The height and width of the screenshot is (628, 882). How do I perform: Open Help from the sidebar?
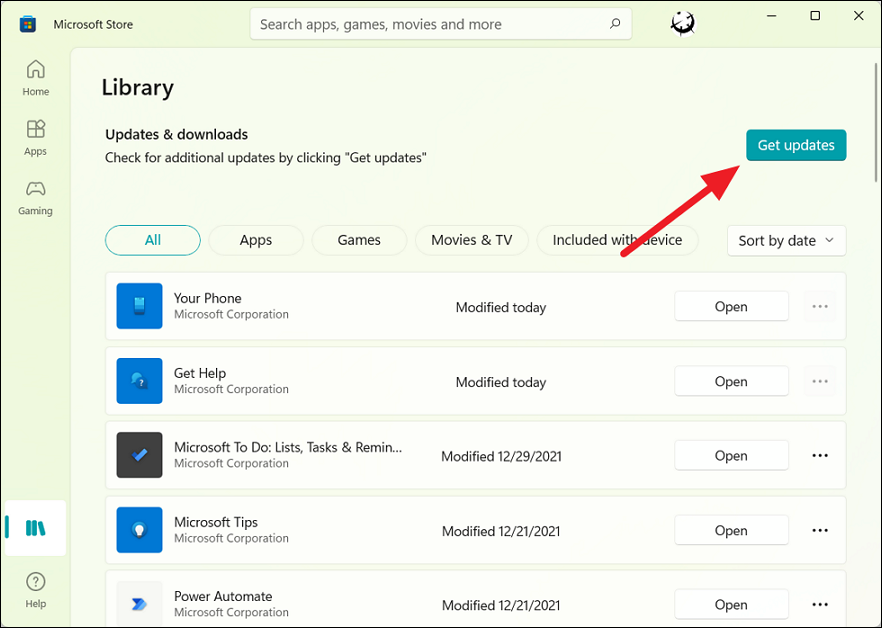click(35, 590)
